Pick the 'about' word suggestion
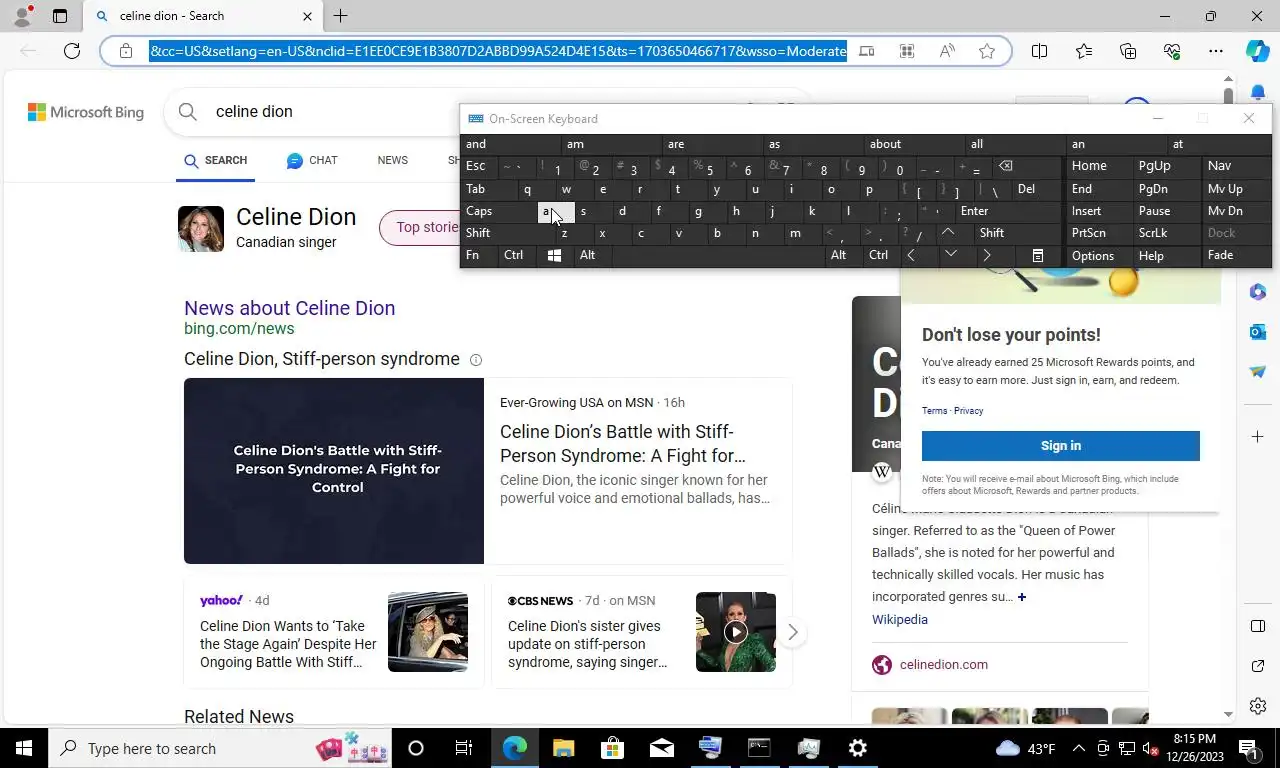This screenshot has width=1280, height=768. click(x=912, y=144)
